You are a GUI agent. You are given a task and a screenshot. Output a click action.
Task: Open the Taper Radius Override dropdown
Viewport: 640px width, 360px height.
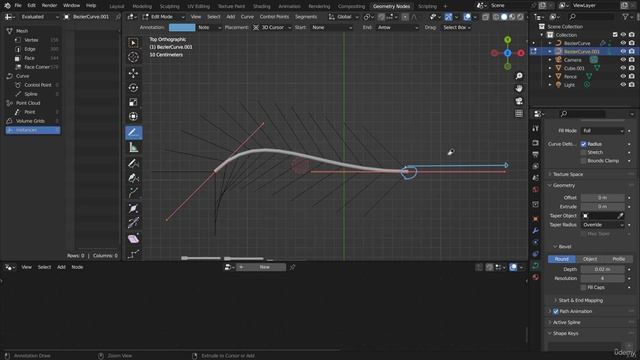pyautogui.click(x=602, y=225)
